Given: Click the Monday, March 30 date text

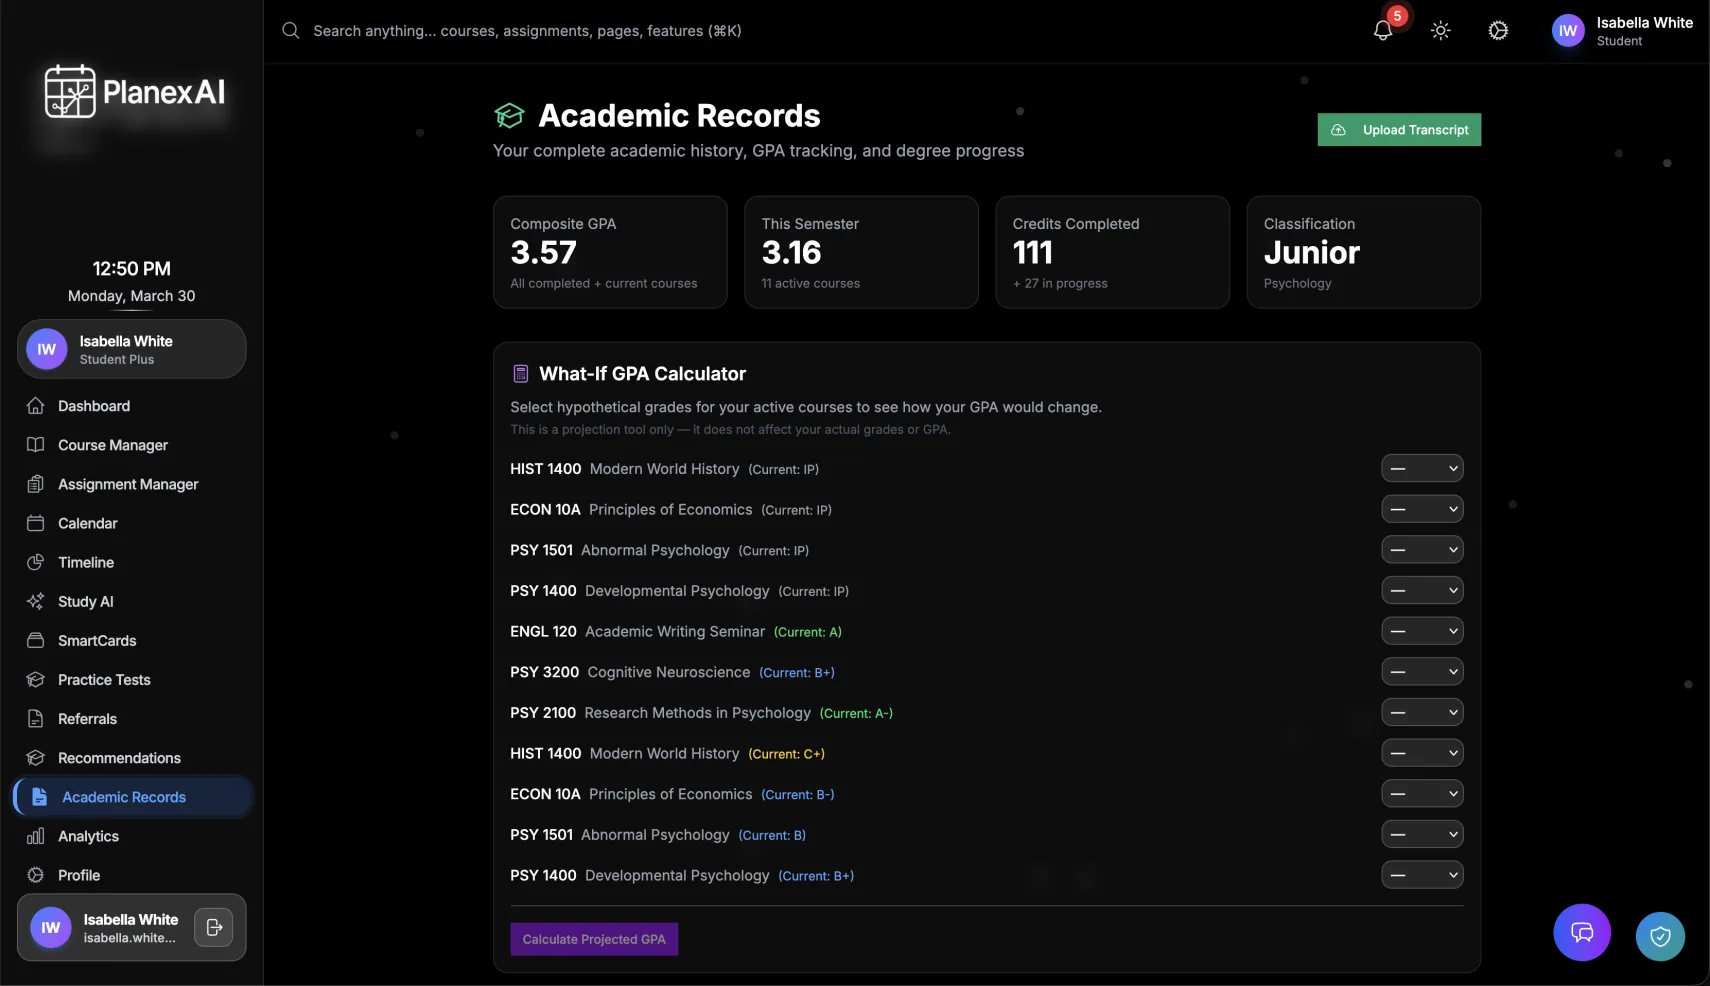Looking at the screenshot, I should click(132, 296).
